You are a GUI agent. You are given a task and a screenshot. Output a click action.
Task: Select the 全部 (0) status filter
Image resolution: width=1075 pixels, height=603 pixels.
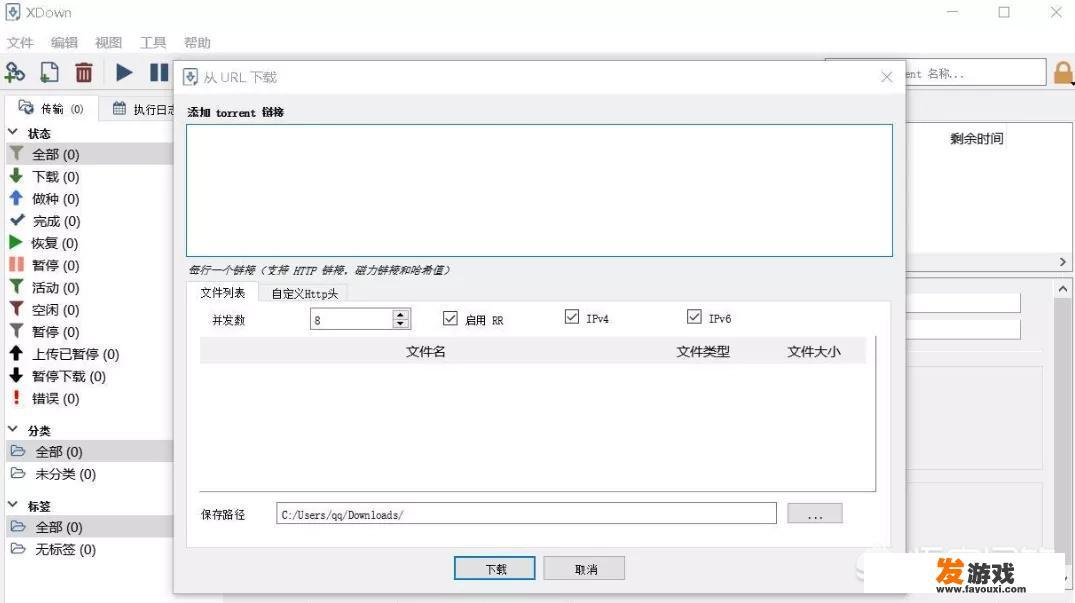89,155
